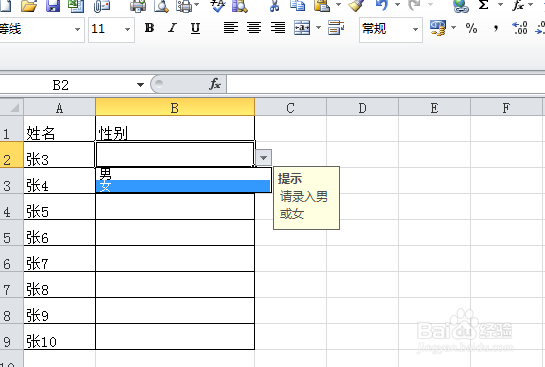Screen dimensions: 545x367
Task: Select column E header
Action: (x=434, y=108)
